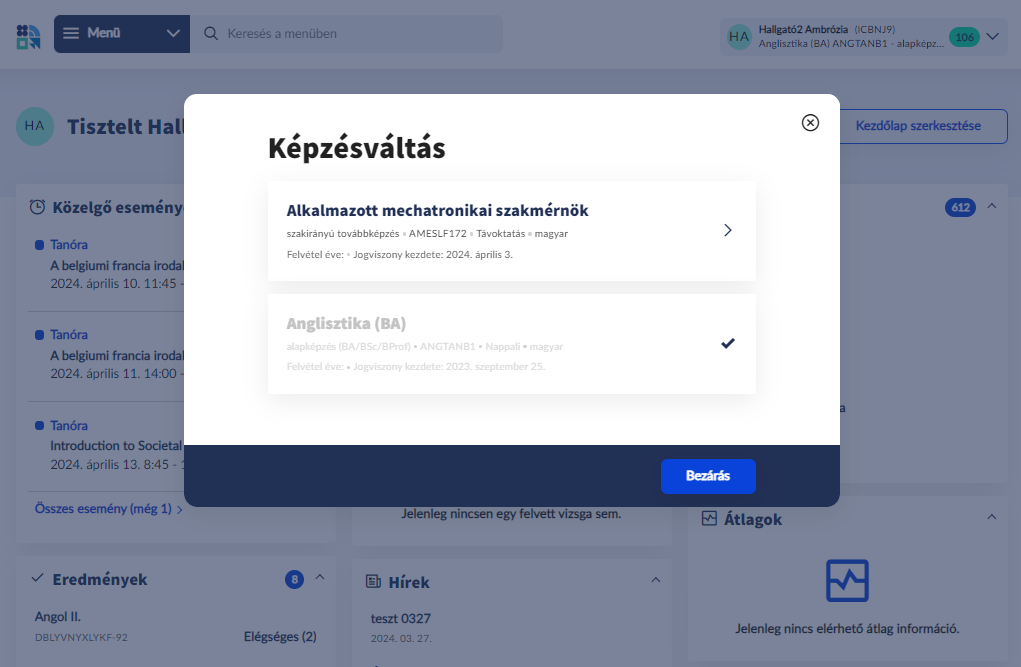Select the Anglisztika (BA) programme option
The height and width of the screenshot is (667, 1021).
click(511, 344)
